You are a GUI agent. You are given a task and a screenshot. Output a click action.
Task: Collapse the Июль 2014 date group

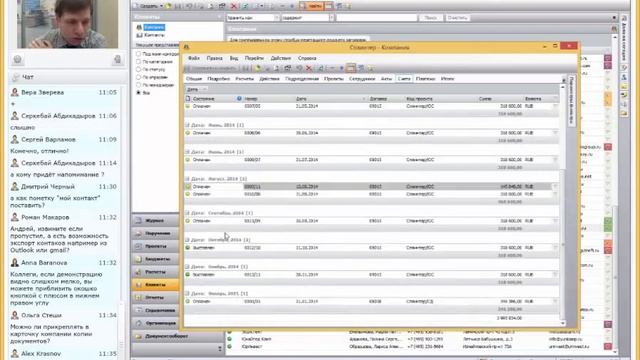coord(187,152)
